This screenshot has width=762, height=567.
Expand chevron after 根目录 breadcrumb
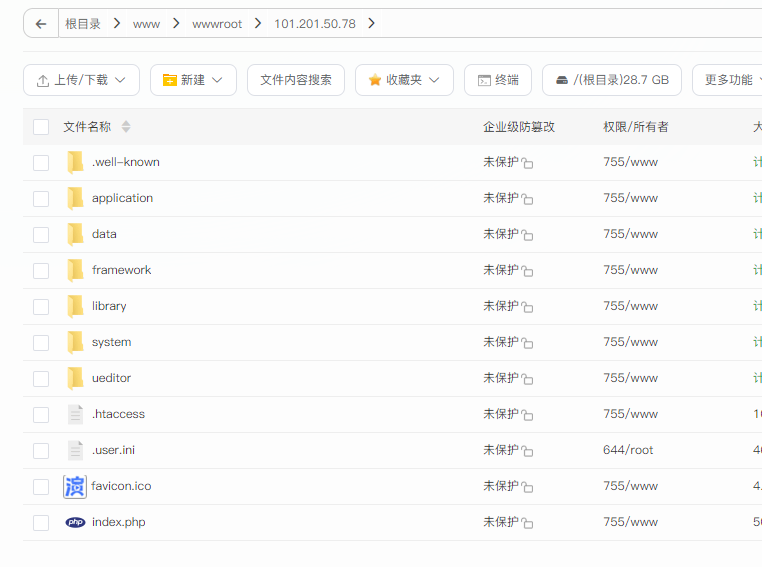point(117,23)
